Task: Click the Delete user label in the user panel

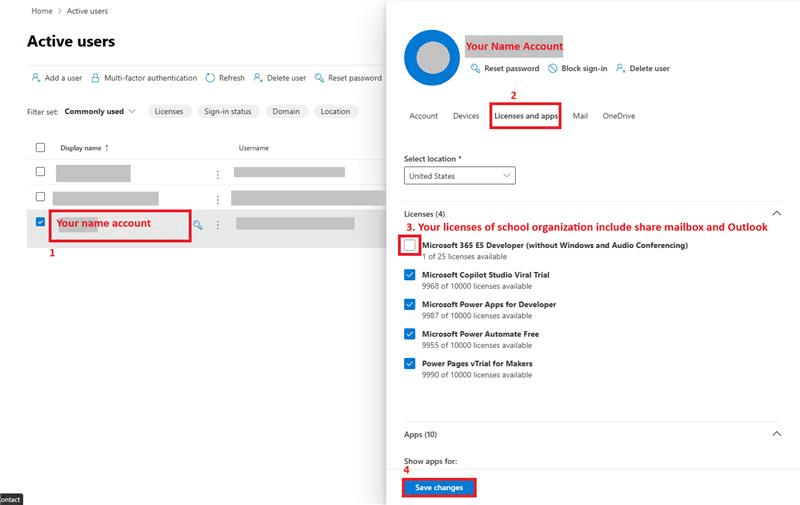Action: [x=649, y=68]
